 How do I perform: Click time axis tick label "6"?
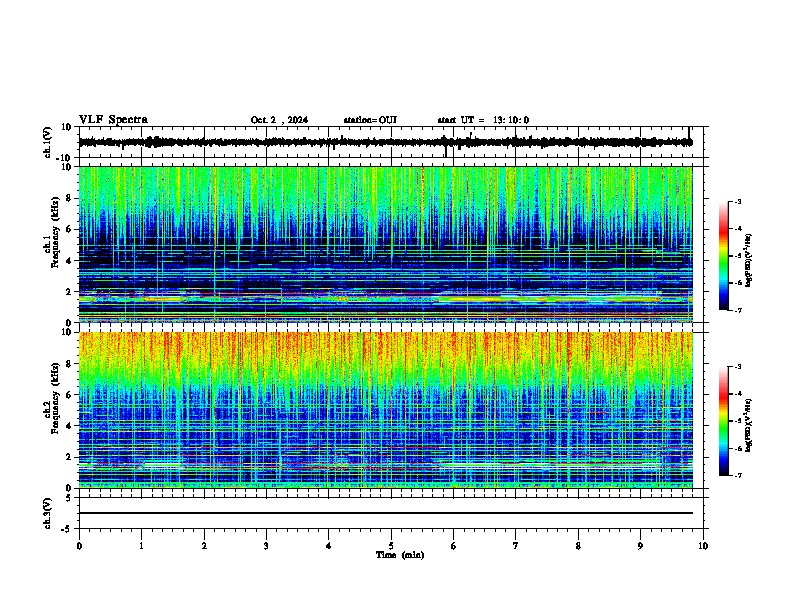pos(454,546)
